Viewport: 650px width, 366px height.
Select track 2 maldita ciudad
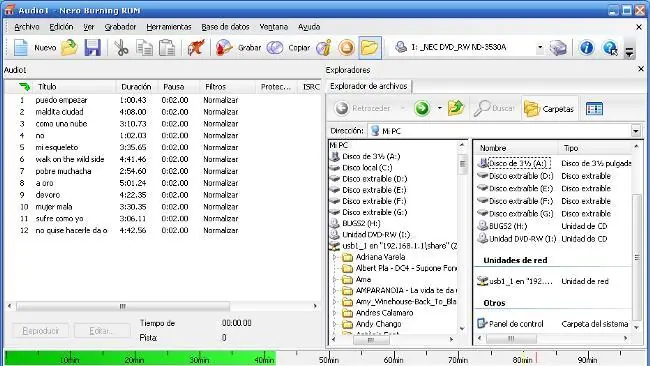click(x=59, y=112)
